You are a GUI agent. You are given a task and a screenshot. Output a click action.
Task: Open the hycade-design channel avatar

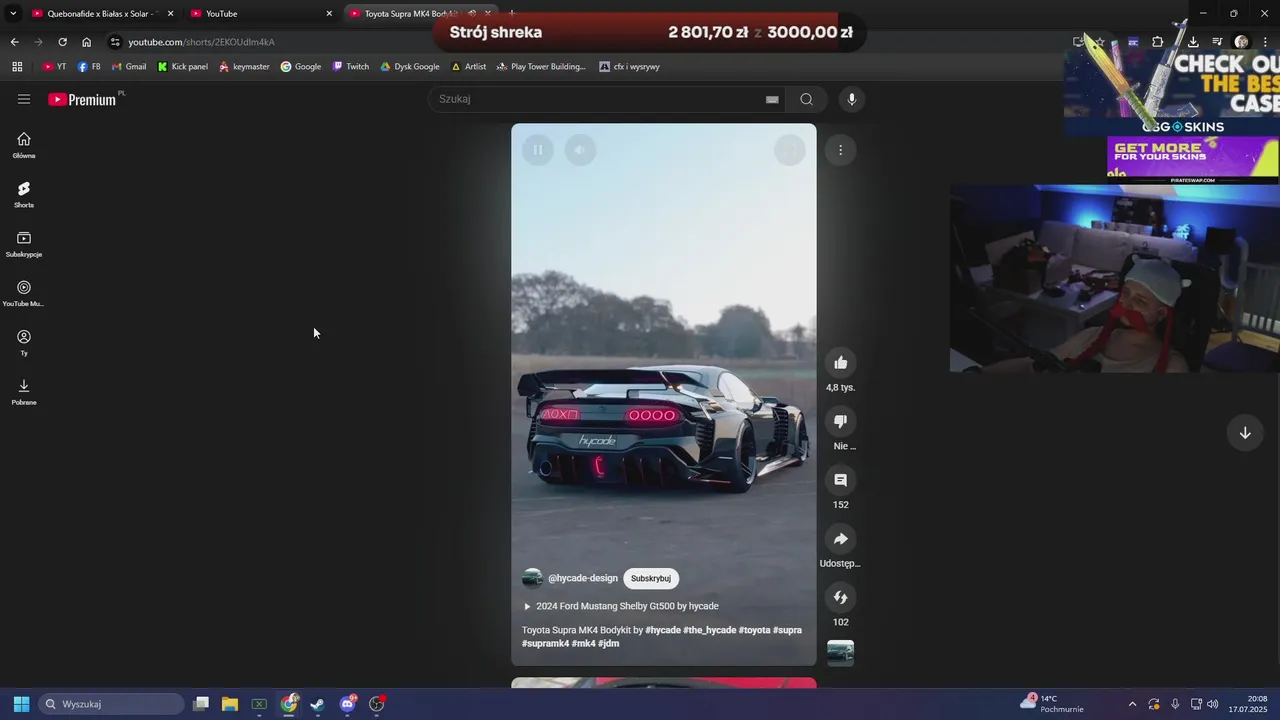click(532, 578)
